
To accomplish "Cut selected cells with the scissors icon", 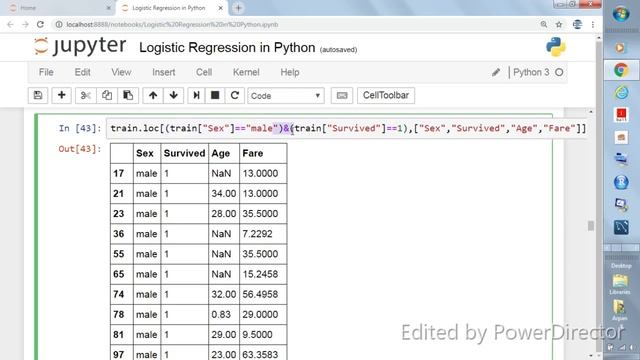I will (85, 96).
